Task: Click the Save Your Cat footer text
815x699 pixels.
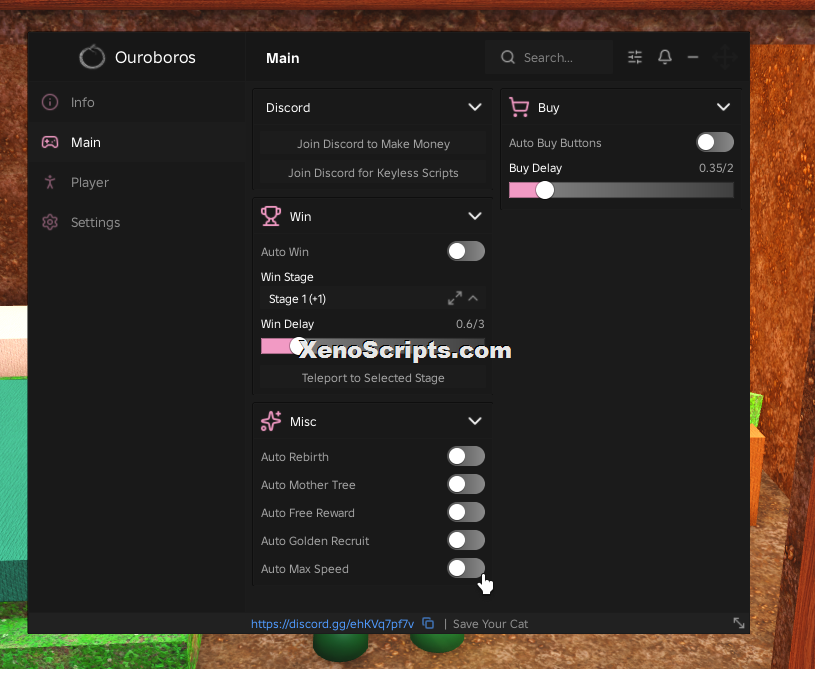Action: [490, 624]
